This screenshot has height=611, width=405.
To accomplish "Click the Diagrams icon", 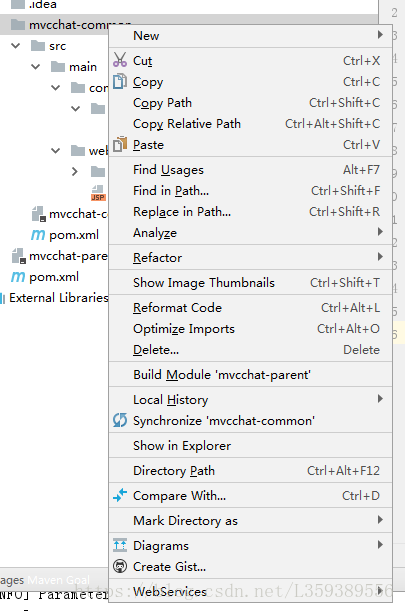I will pos(120,545).
